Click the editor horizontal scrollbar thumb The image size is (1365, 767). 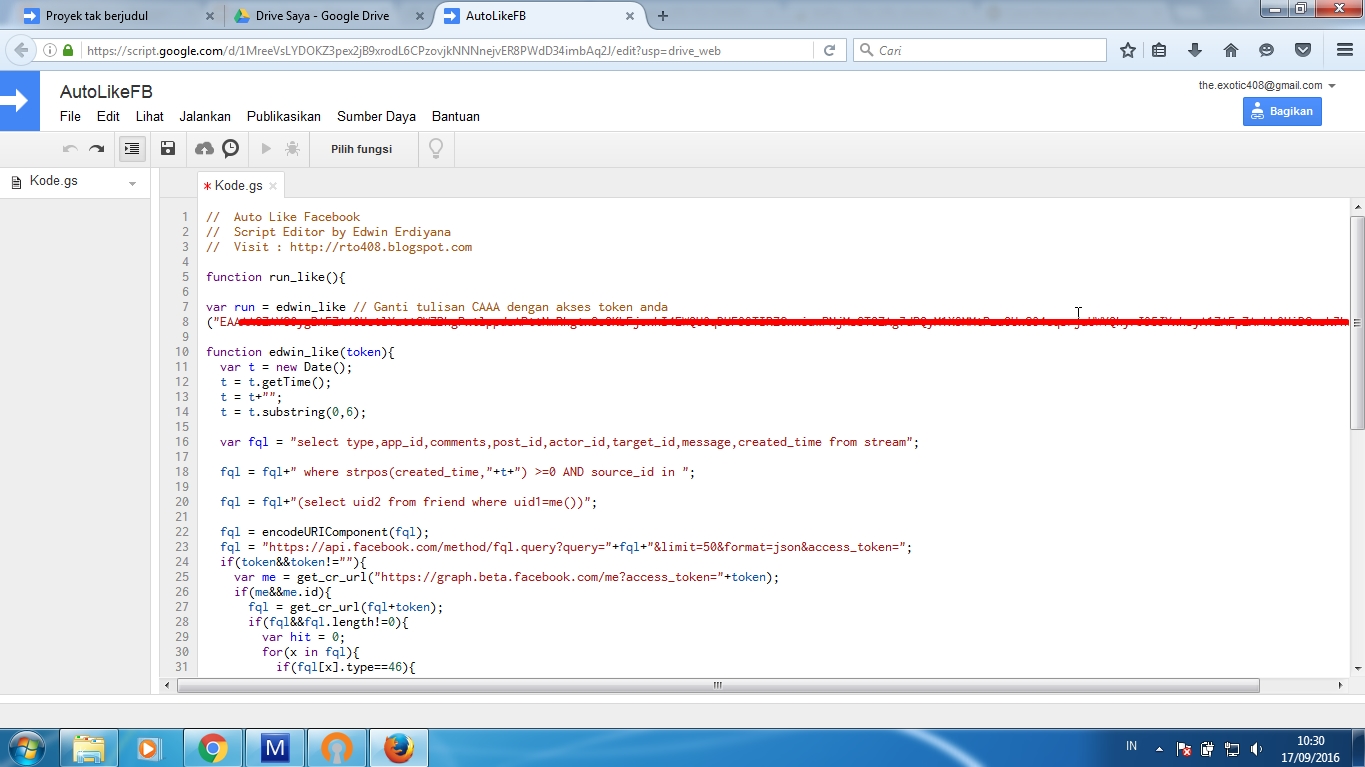[x=718, y=686]
